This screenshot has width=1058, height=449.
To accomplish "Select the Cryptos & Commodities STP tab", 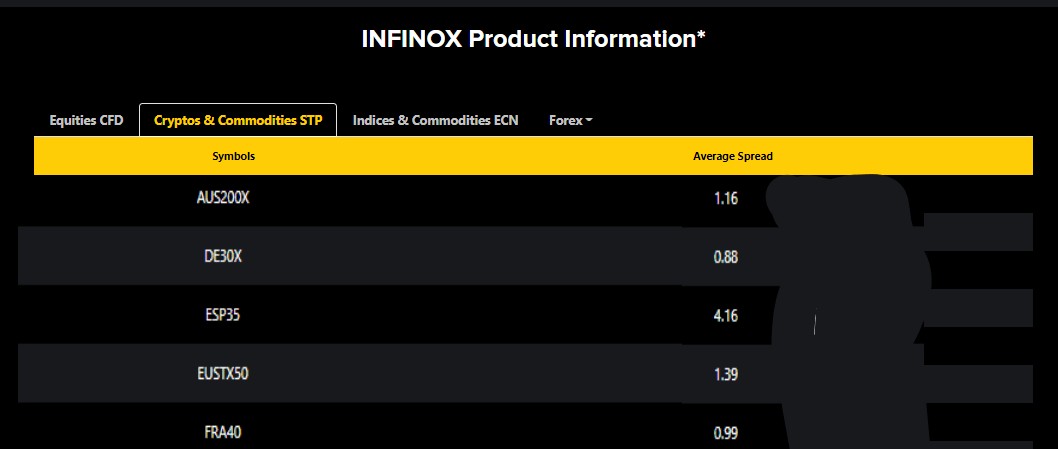I will (x=238, y=121).
